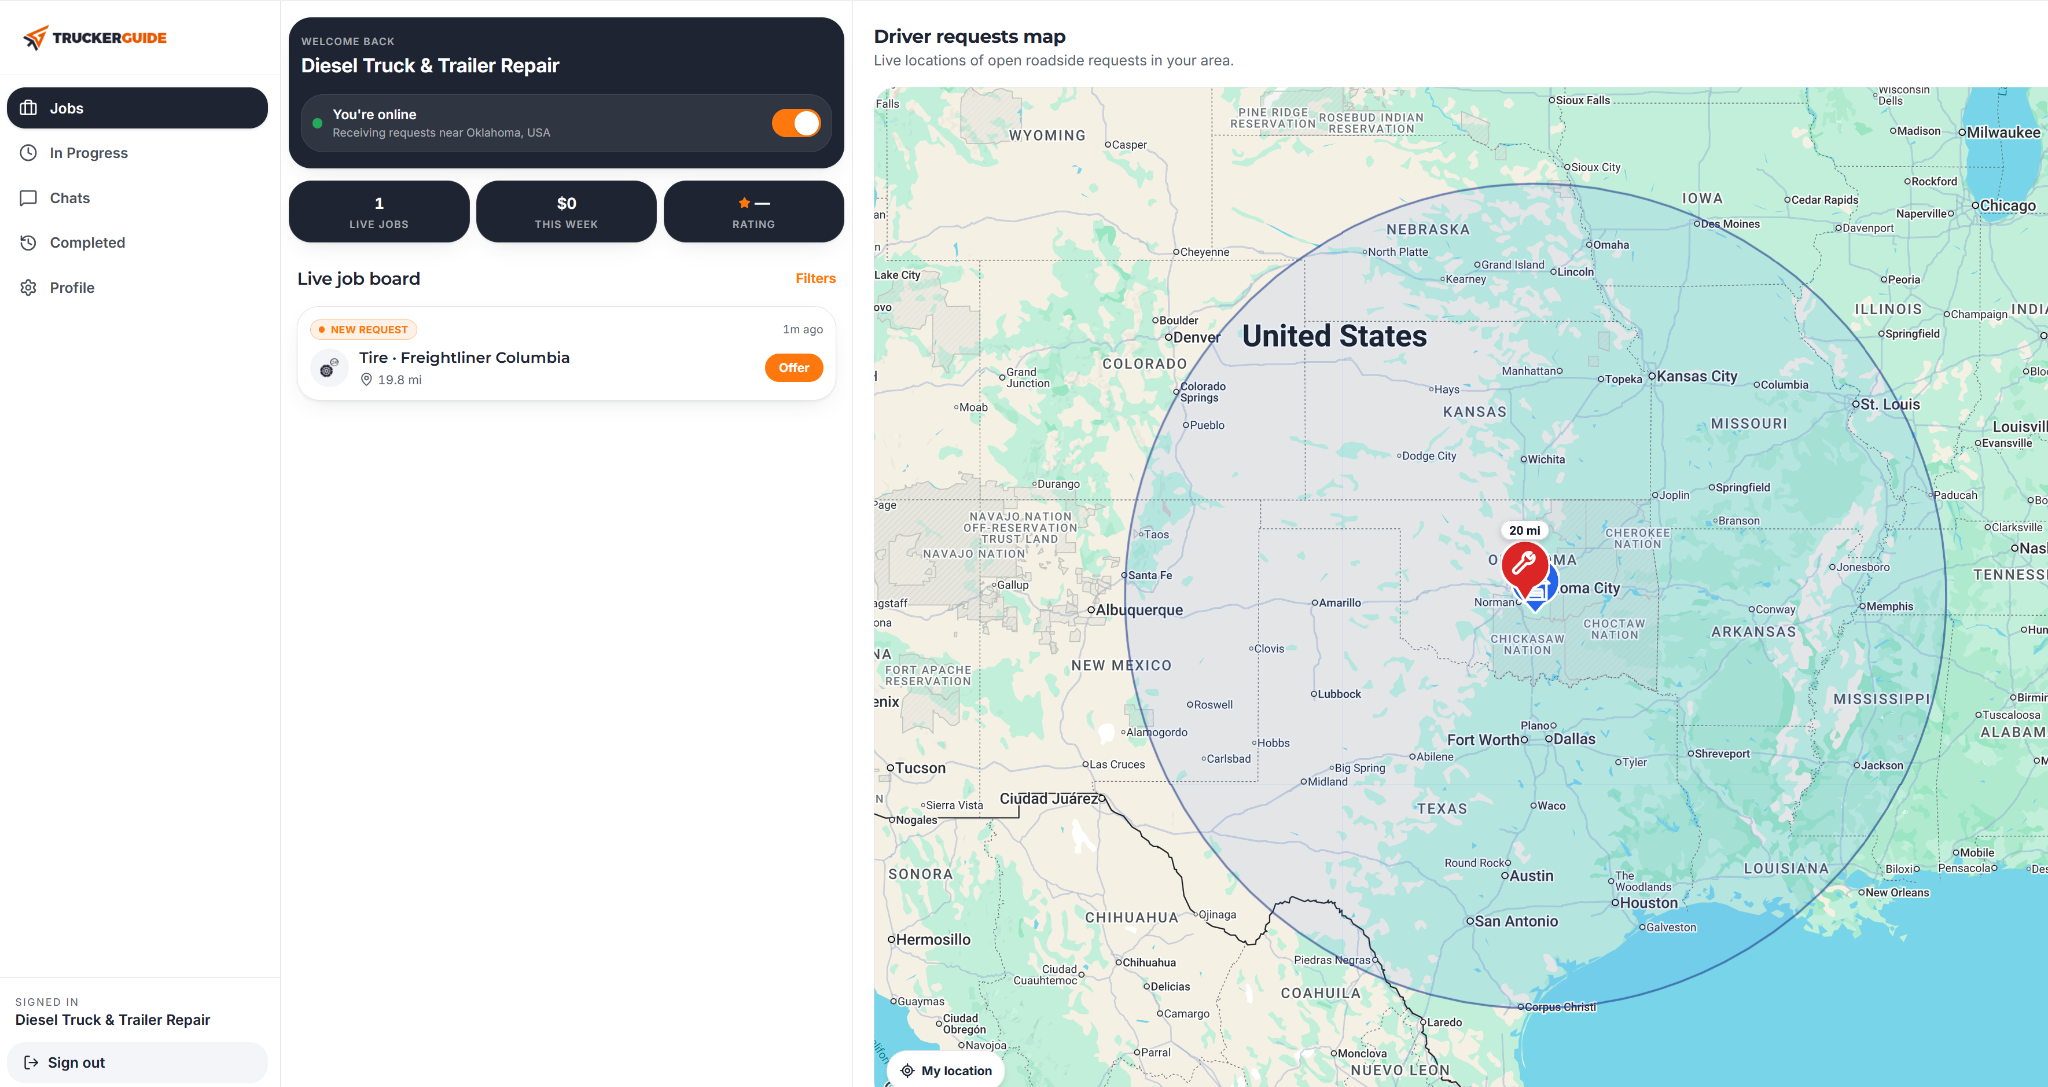Click the Chats speech bubble icon
Screen dimensions: 2048x1087
tap(29, 198)
